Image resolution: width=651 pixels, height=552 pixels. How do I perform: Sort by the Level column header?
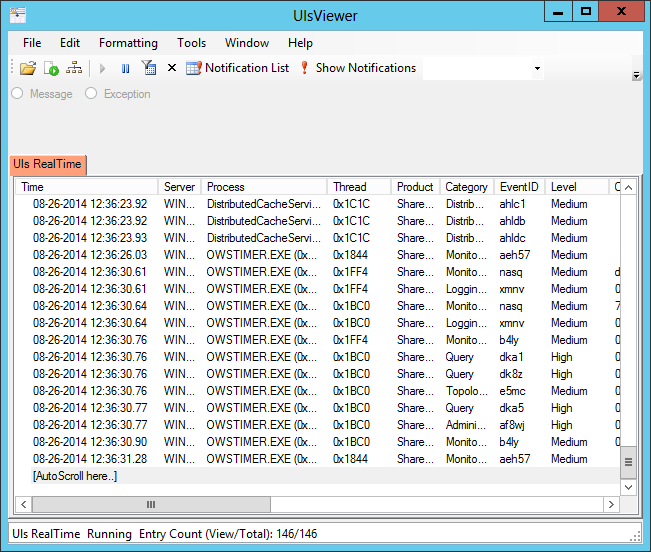[576, 187]
